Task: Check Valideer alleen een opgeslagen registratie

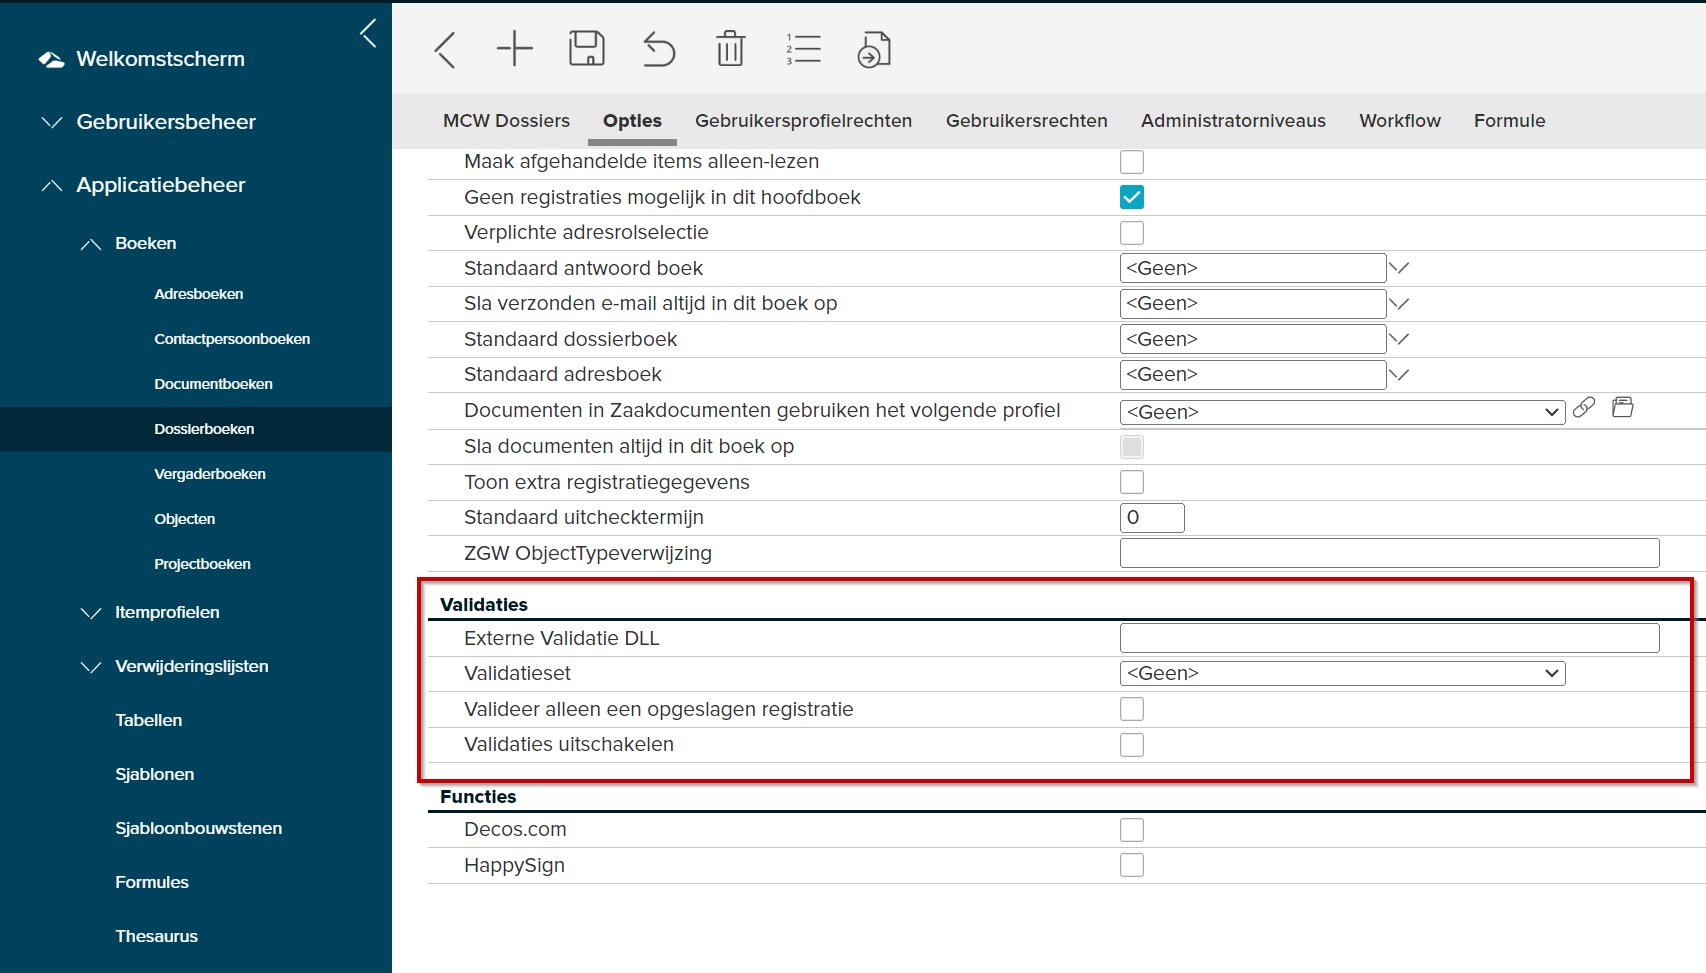Action: click(x=1132, y=709)
